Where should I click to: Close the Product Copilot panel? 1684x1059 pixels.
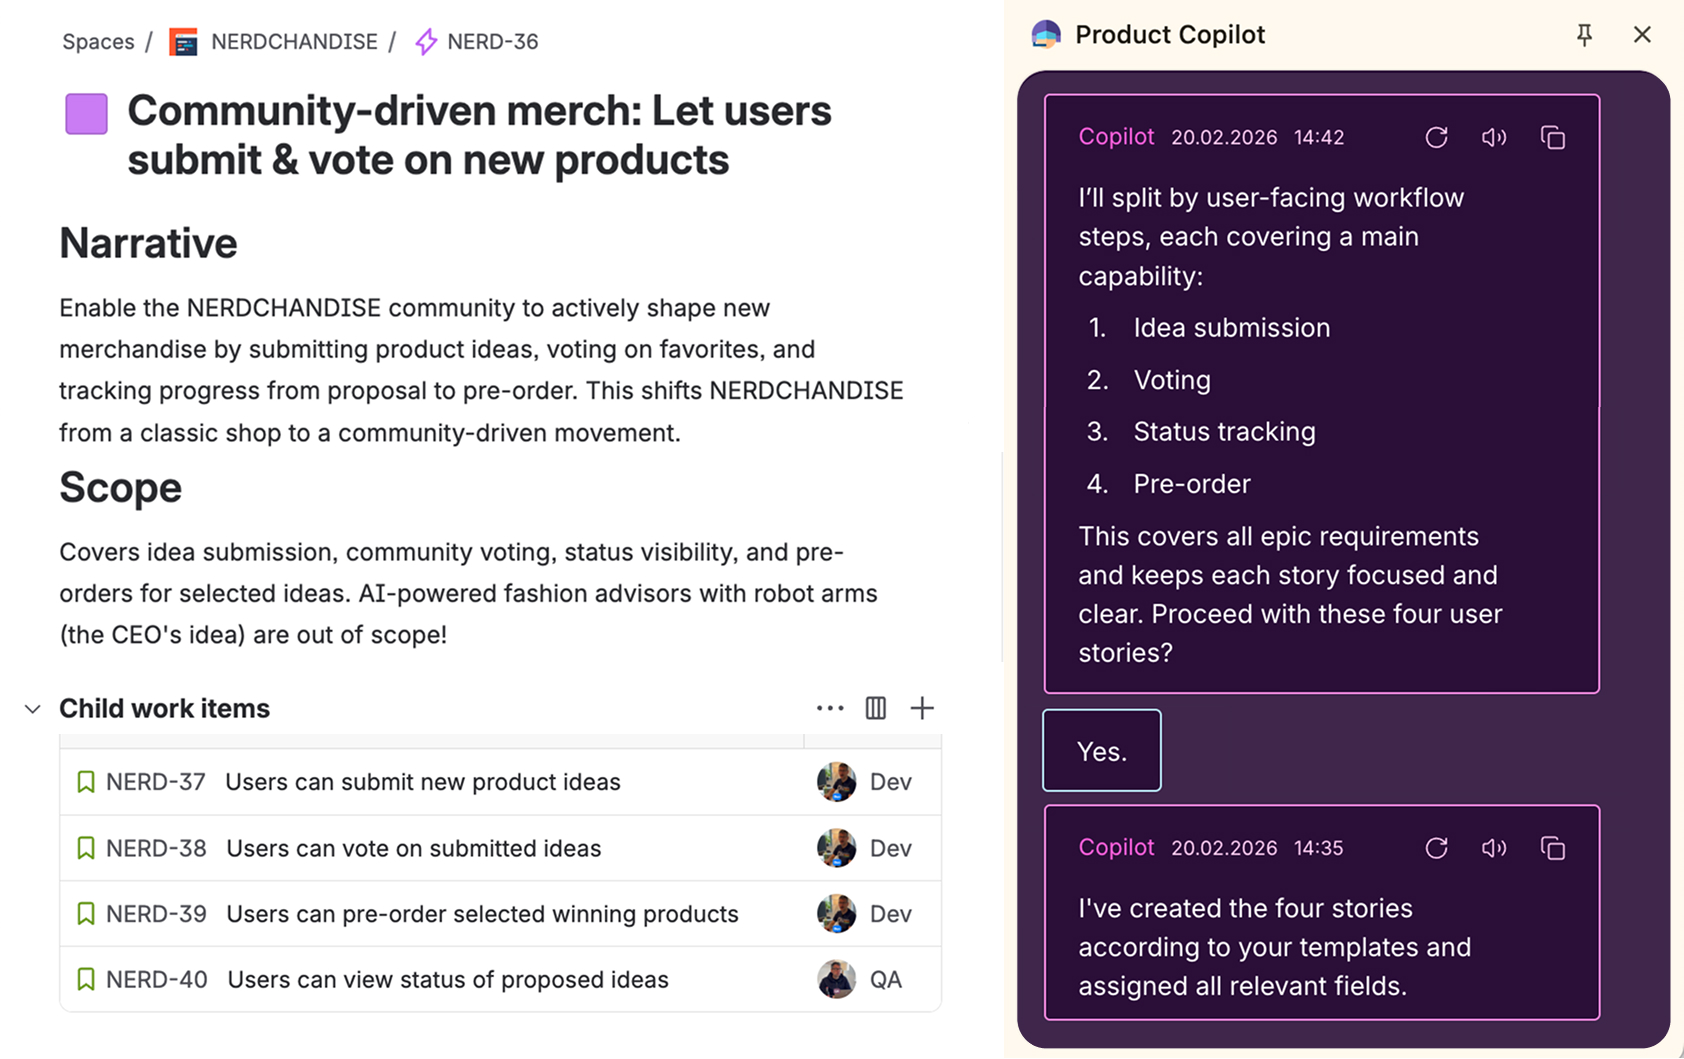1642,35
